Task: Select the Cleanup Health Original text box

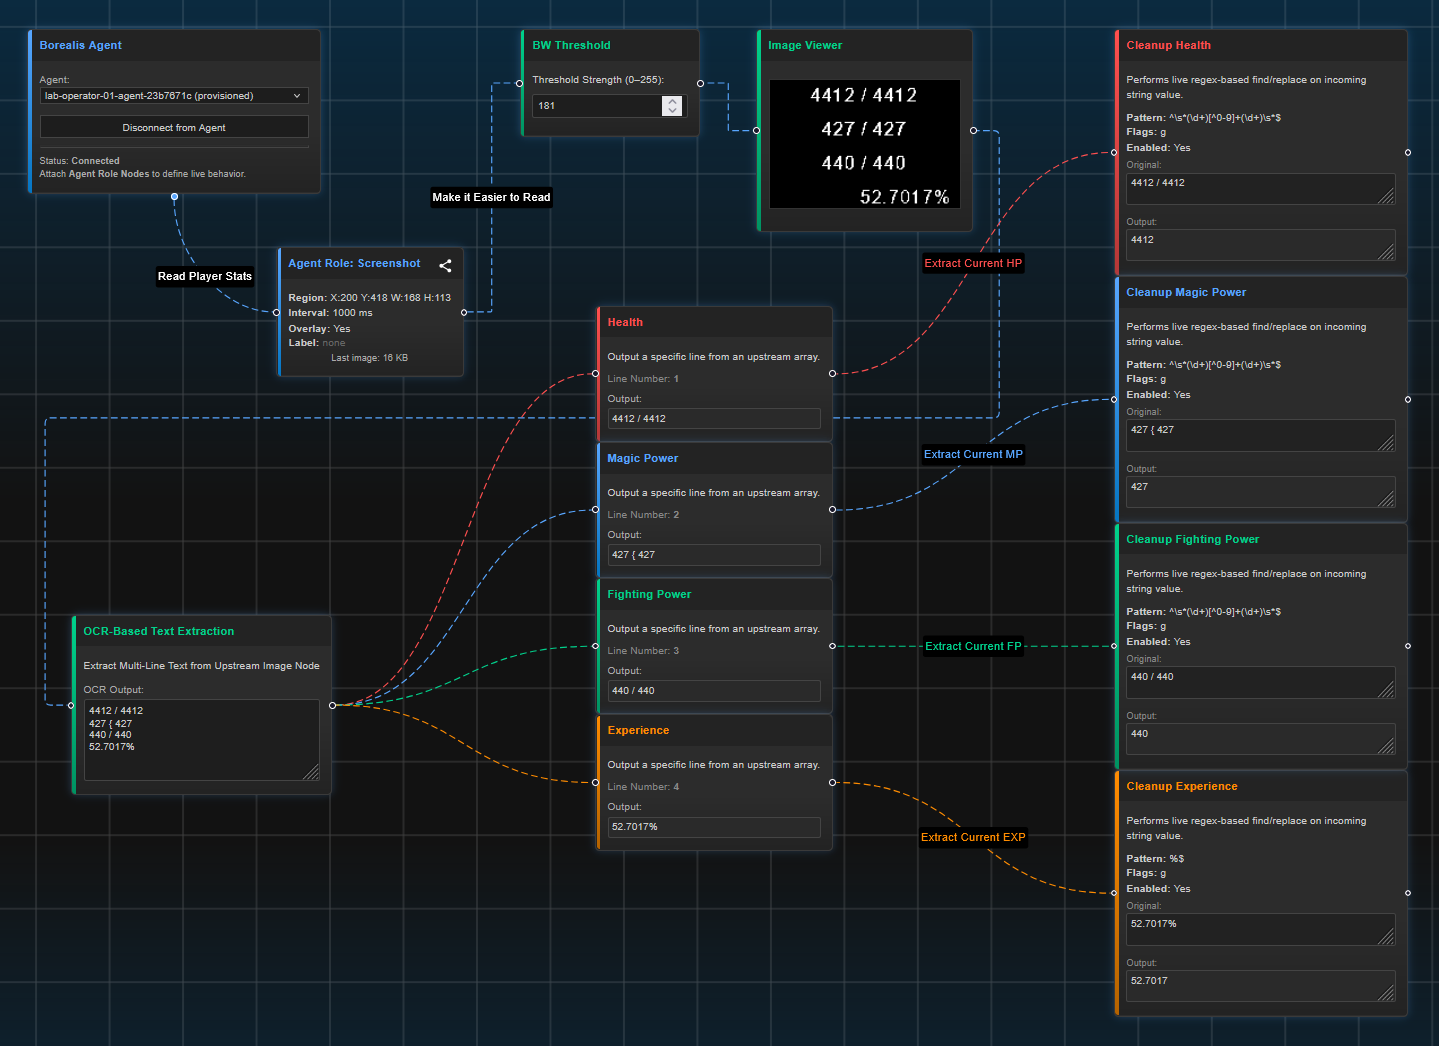Action: [1261, 189]
